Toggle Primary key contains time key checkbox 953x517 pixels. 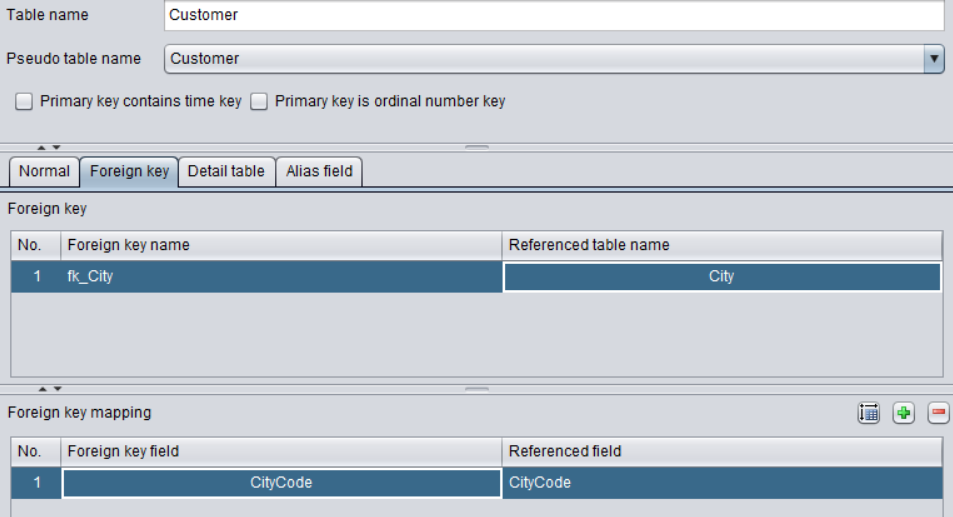point(24,101)
